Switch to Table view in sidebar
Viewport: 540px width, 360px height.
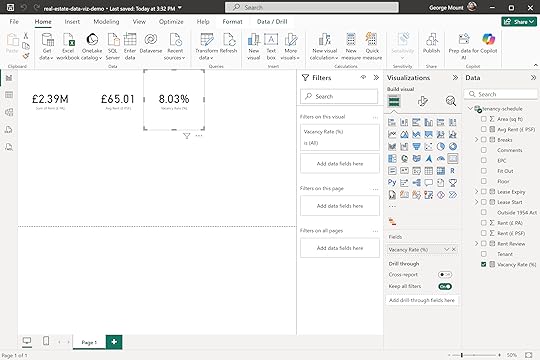[x=9, y=95]
